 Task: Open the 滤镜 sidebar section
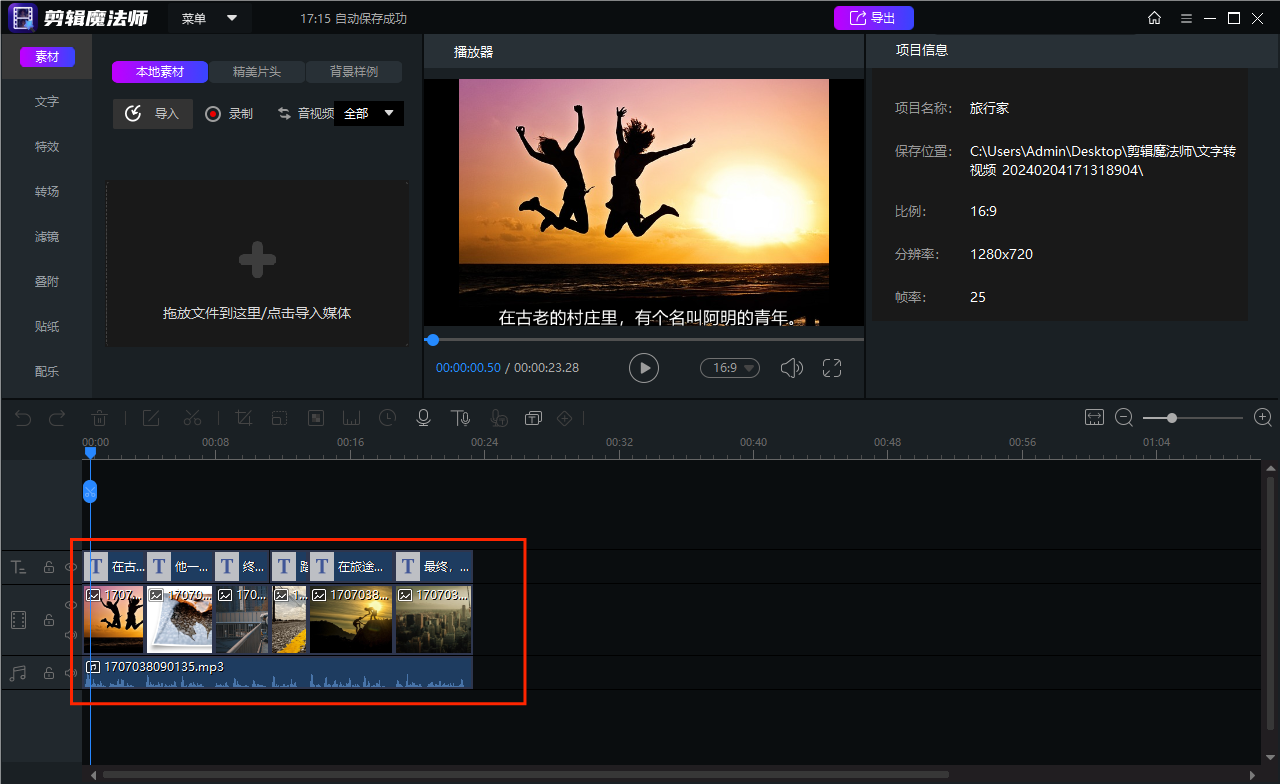47,236
